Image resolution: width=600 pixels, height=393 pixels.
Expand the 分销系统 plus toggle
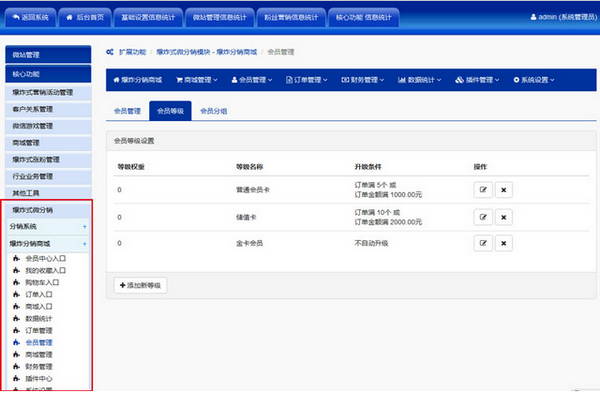(x=85, y=227)
